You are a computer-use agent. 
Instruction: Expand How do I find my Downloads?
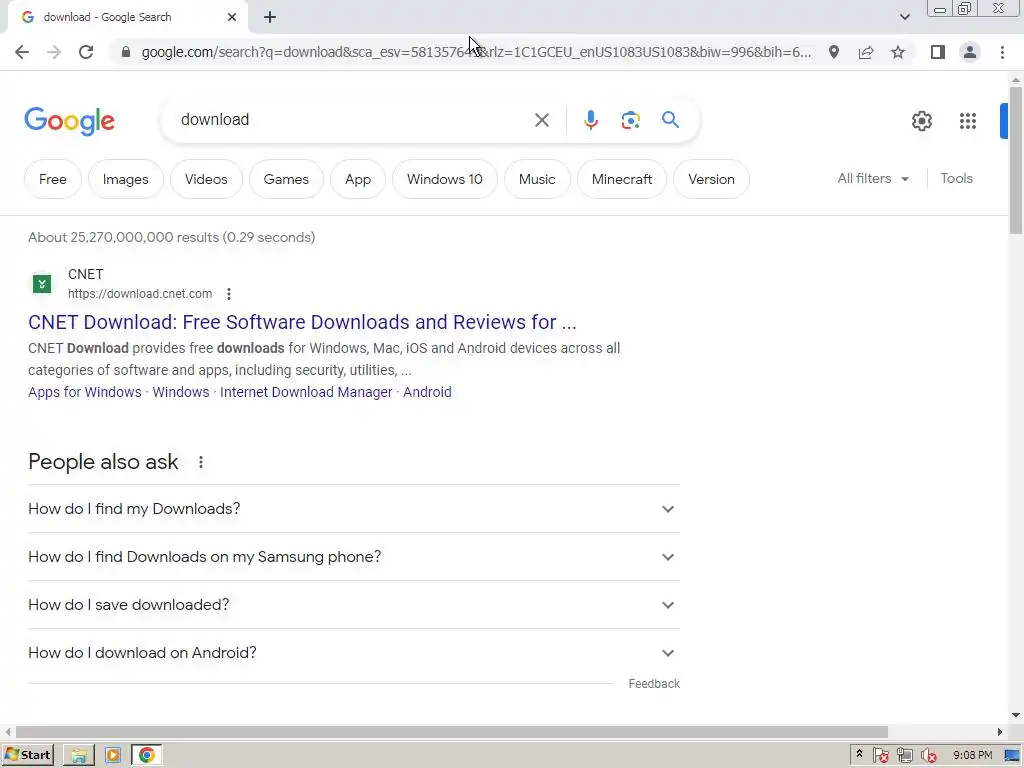click(354, 509)
